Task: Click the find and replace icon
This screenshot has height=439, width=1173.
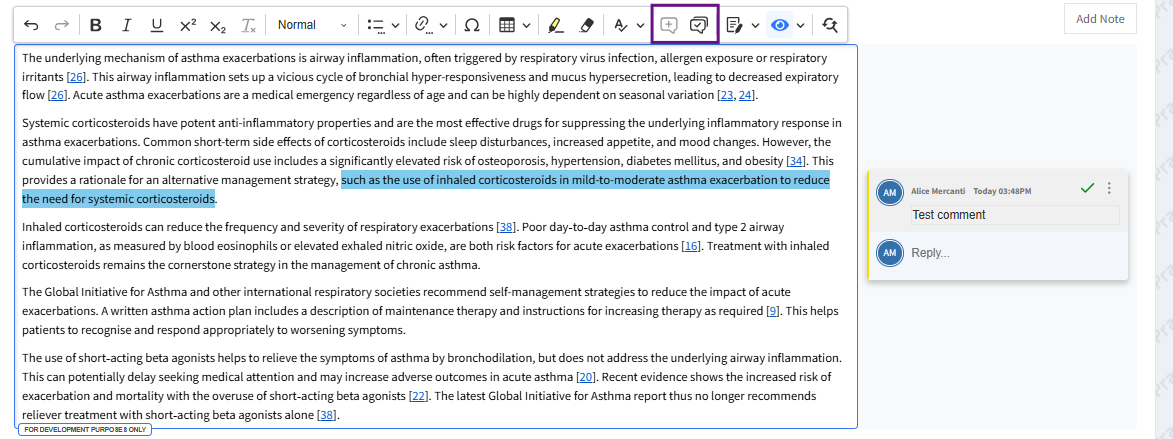Action: point(830,25)
